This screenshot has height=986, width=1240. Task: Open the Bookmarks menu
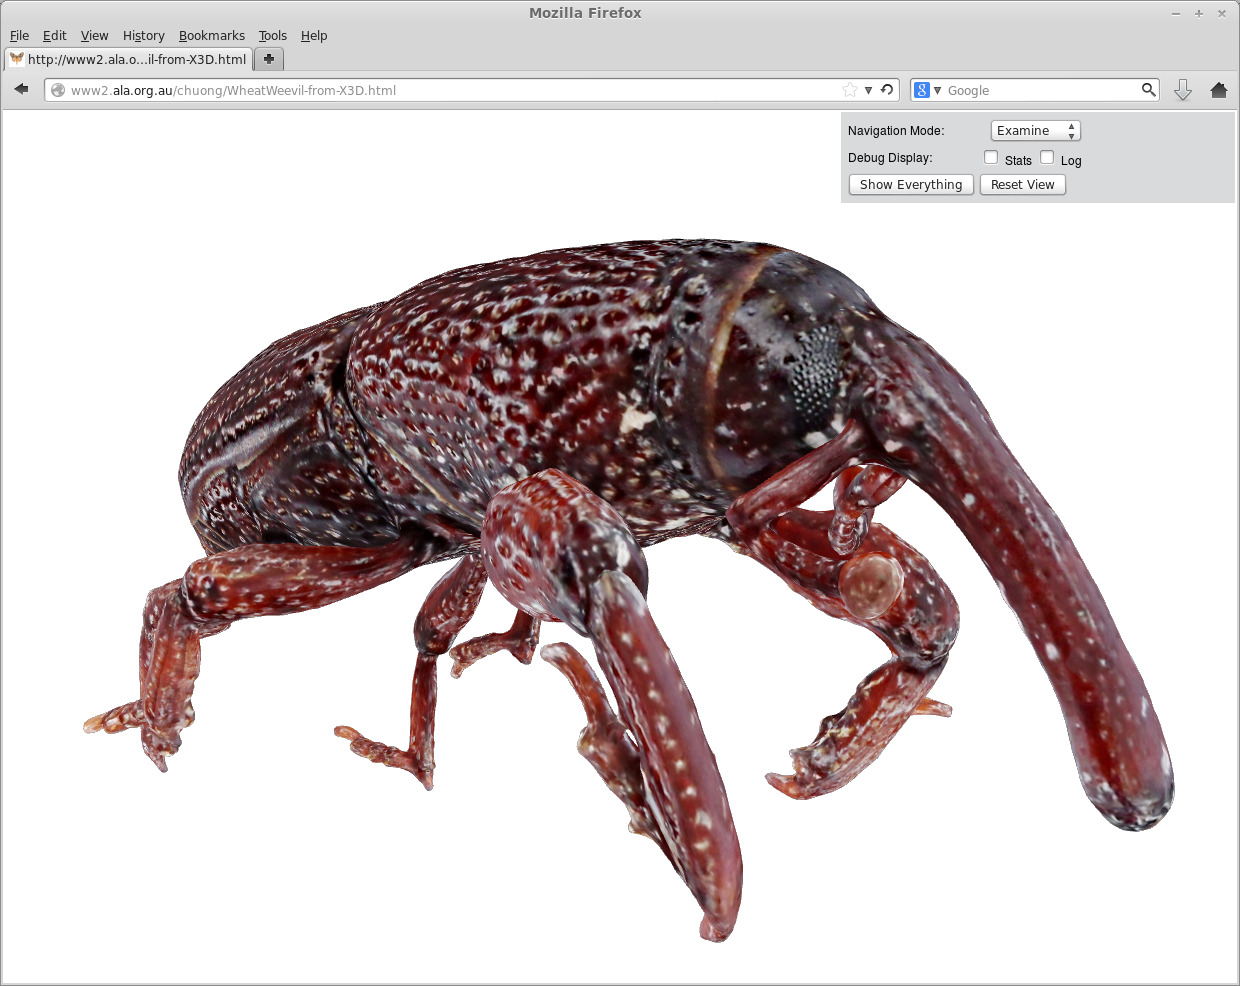[x=211, y=35]
